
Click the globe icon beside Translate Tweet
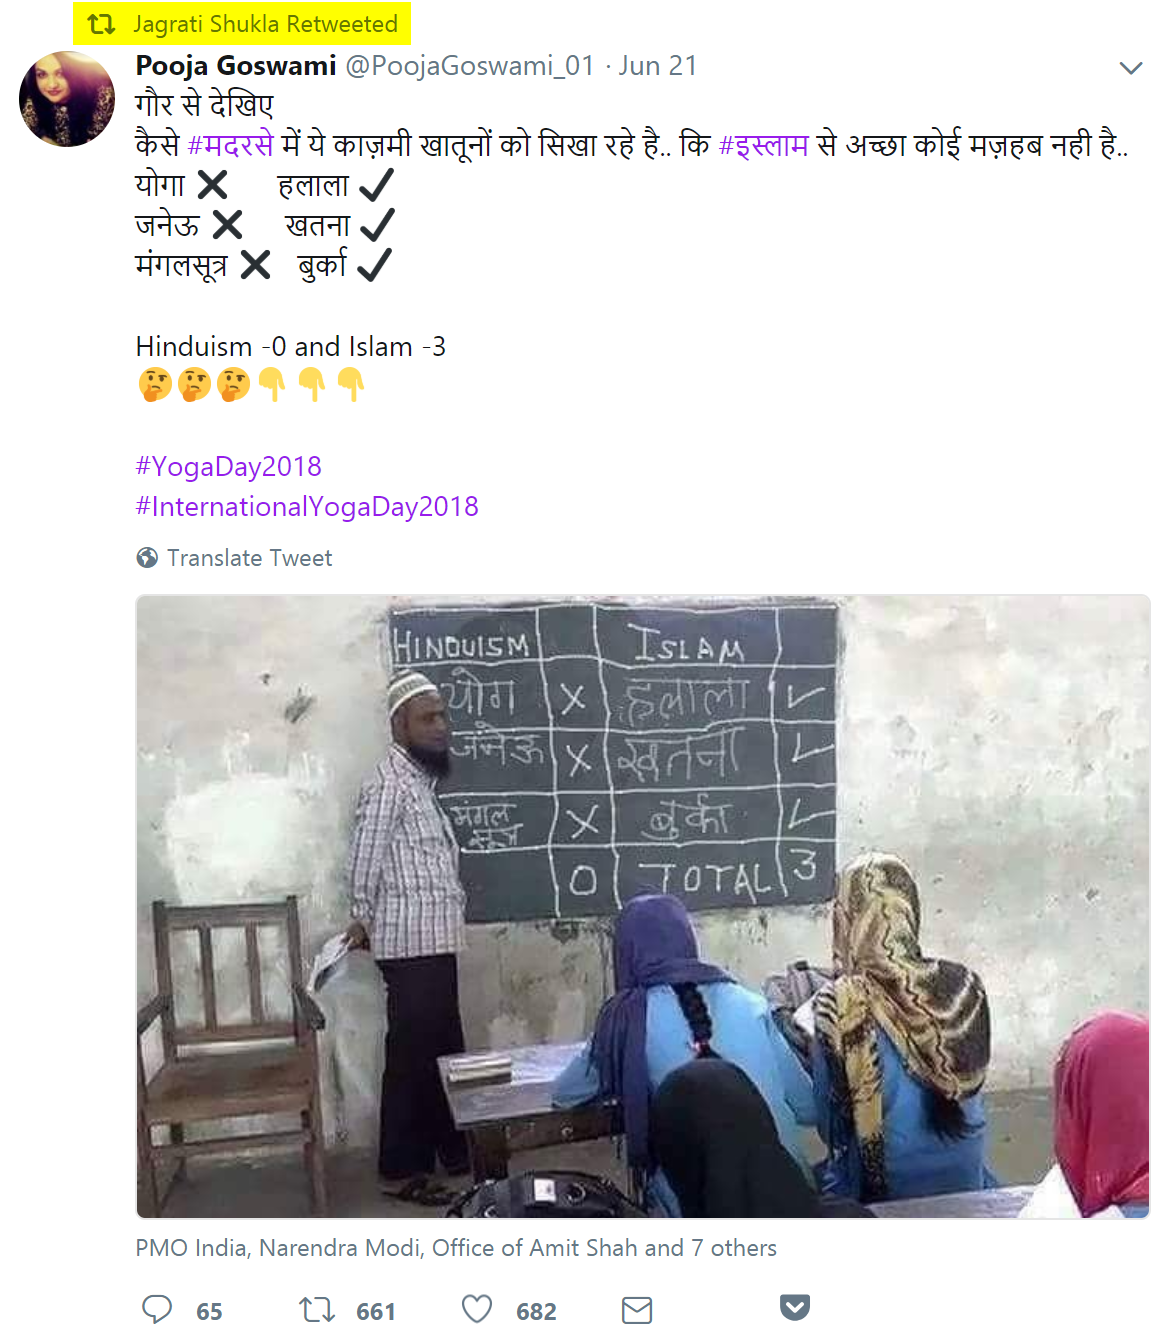(147, 558)
